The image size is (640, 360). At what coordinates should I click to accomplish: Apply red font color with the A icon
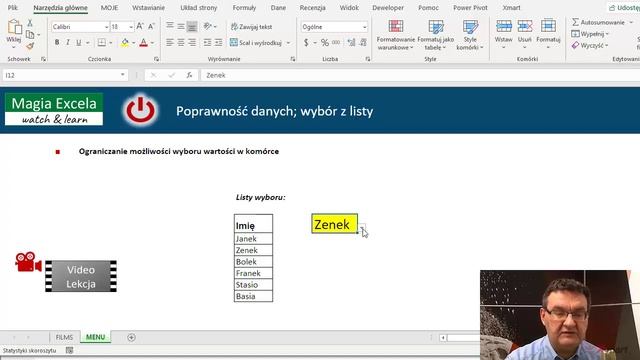(x=143, y=42)
